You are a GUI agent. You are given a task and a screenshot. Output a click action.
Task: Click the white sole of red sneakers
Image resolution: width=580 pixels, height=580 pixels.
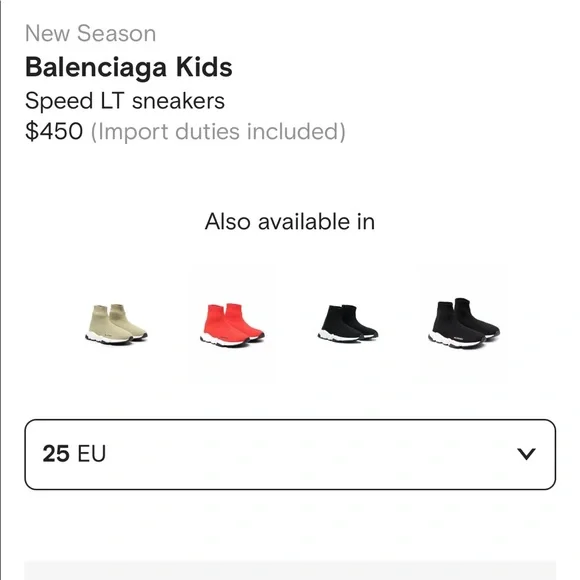pyautogui.click(x=224, y=341)
